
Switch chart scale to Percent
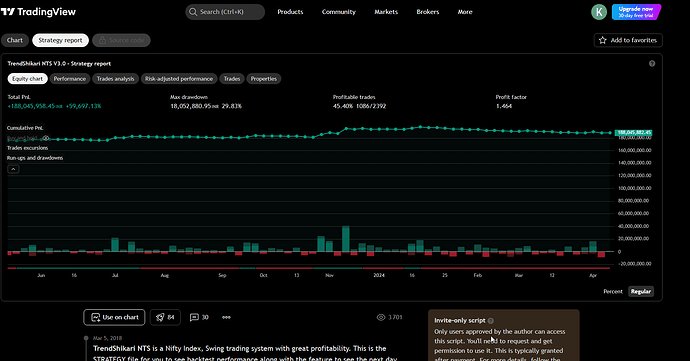coord(613,291)
